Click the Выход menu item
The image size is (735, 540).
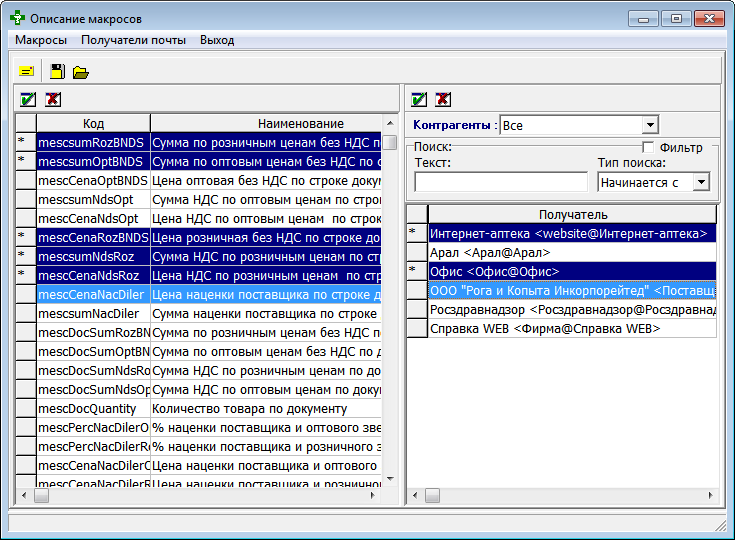(217, 40)
